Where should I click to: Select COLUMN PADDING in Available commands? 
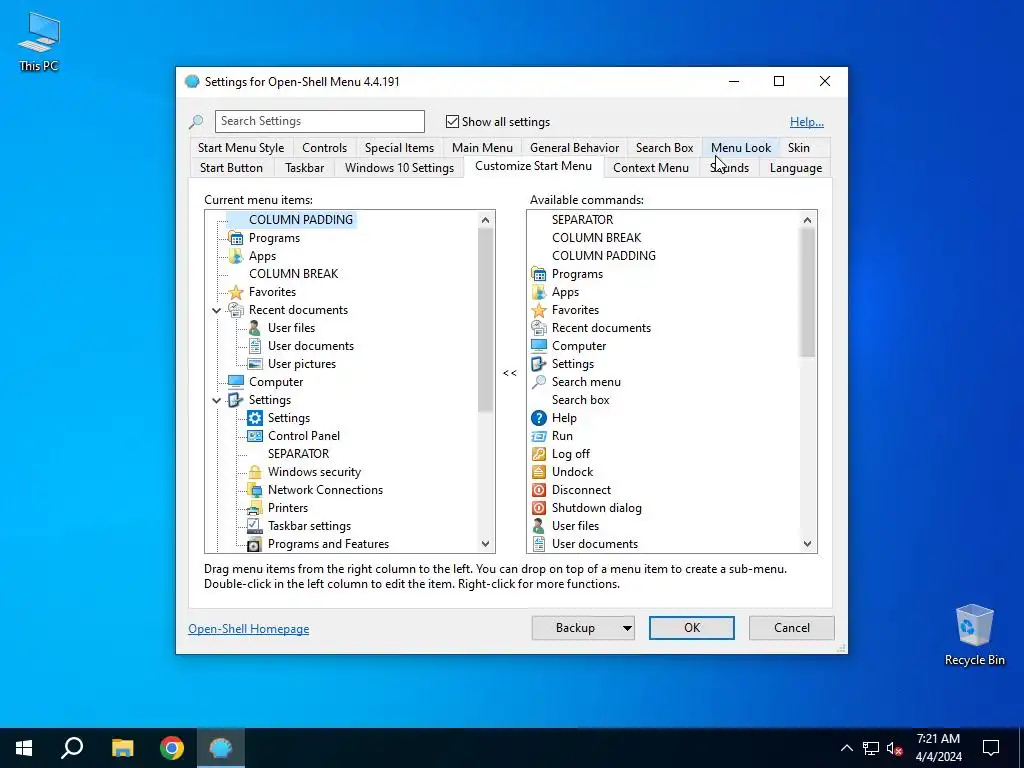(604, 256)
